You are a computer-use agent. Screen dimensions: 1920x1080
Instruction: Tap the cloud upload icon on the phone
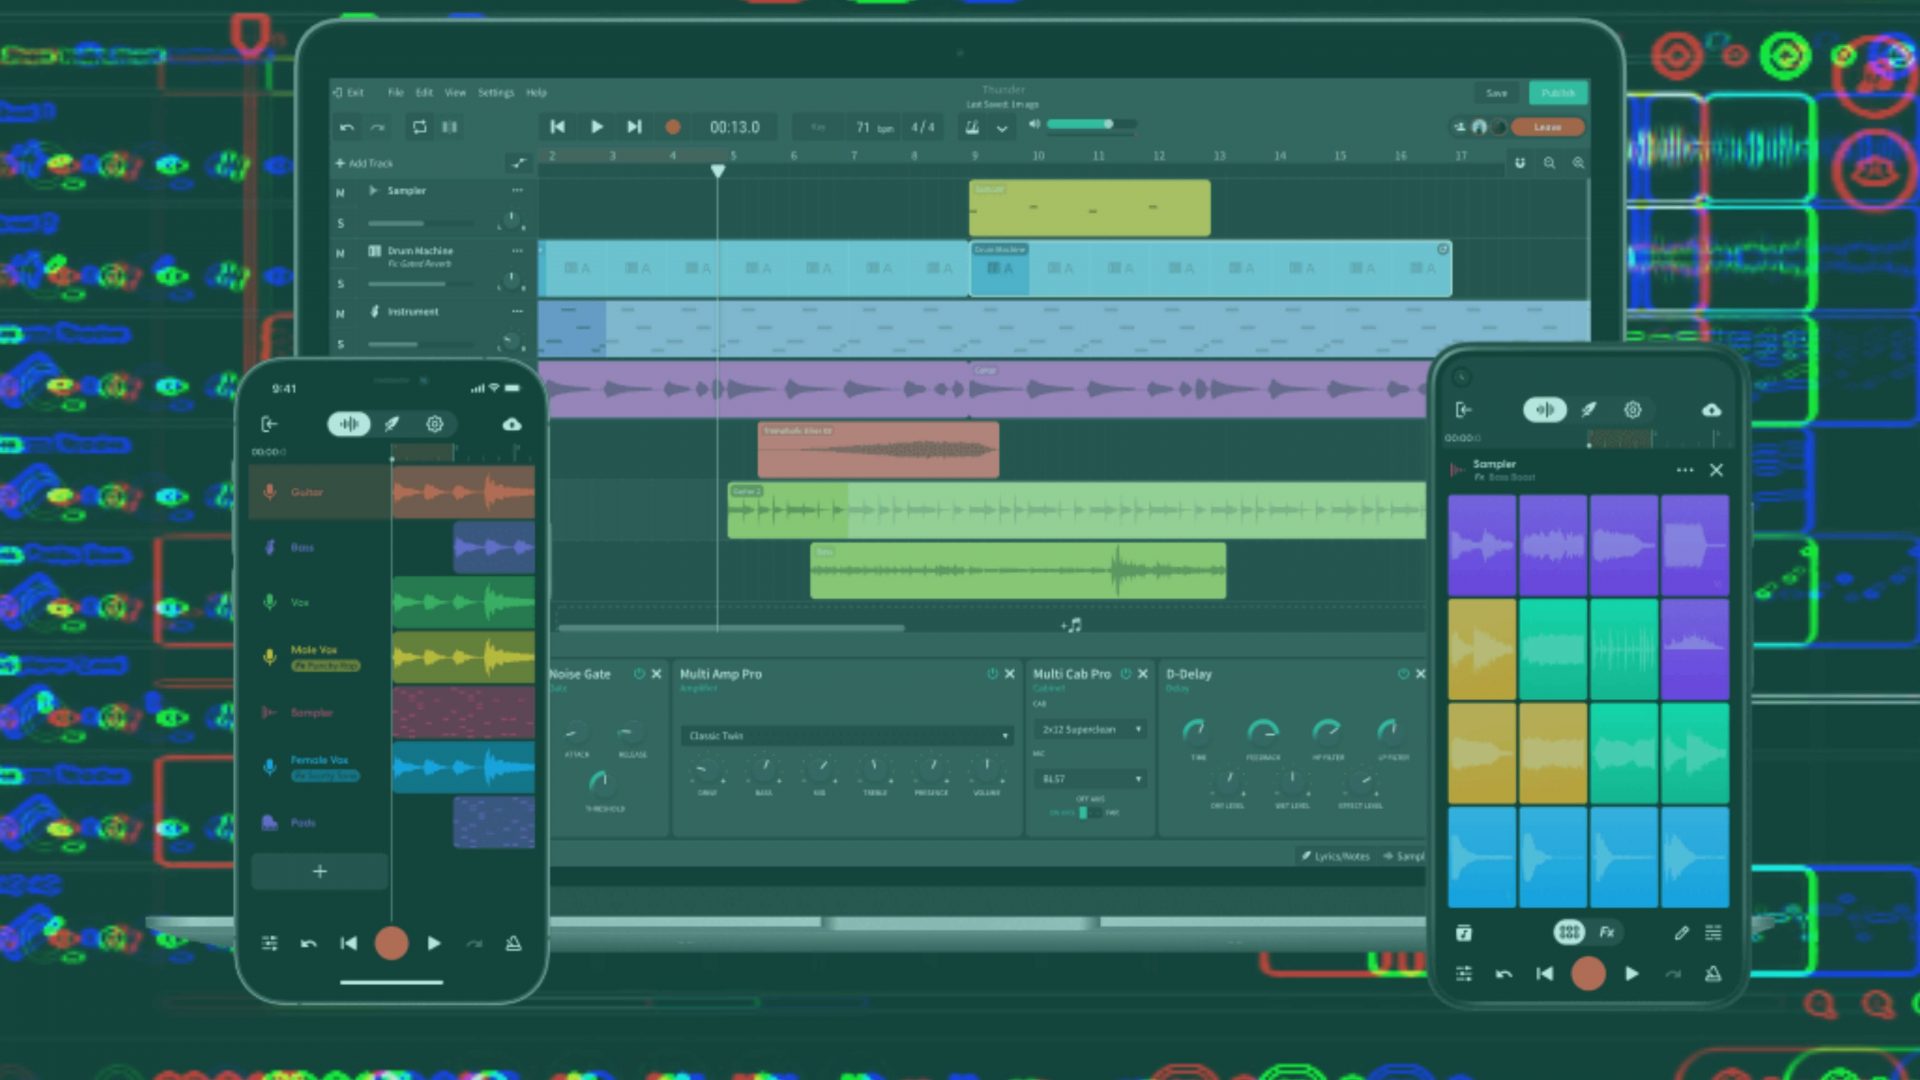[513, 423]
